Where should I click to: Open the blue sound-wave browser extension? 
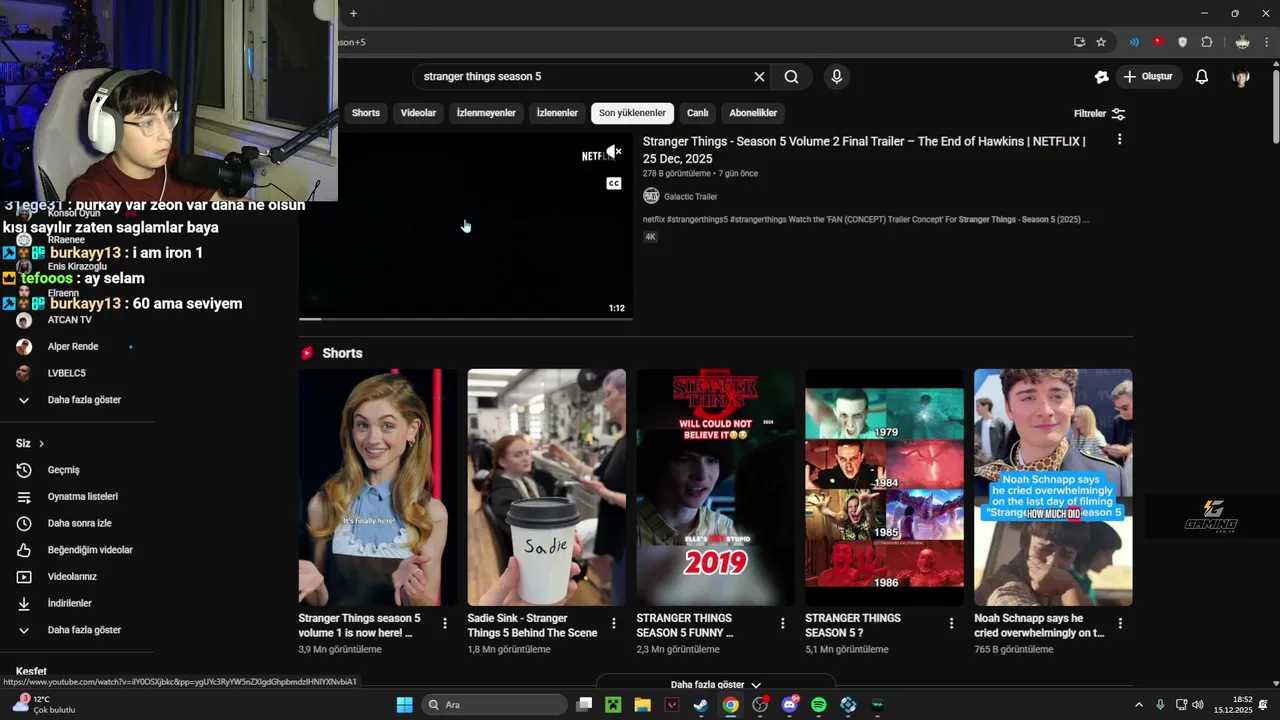coord(1134,42)
